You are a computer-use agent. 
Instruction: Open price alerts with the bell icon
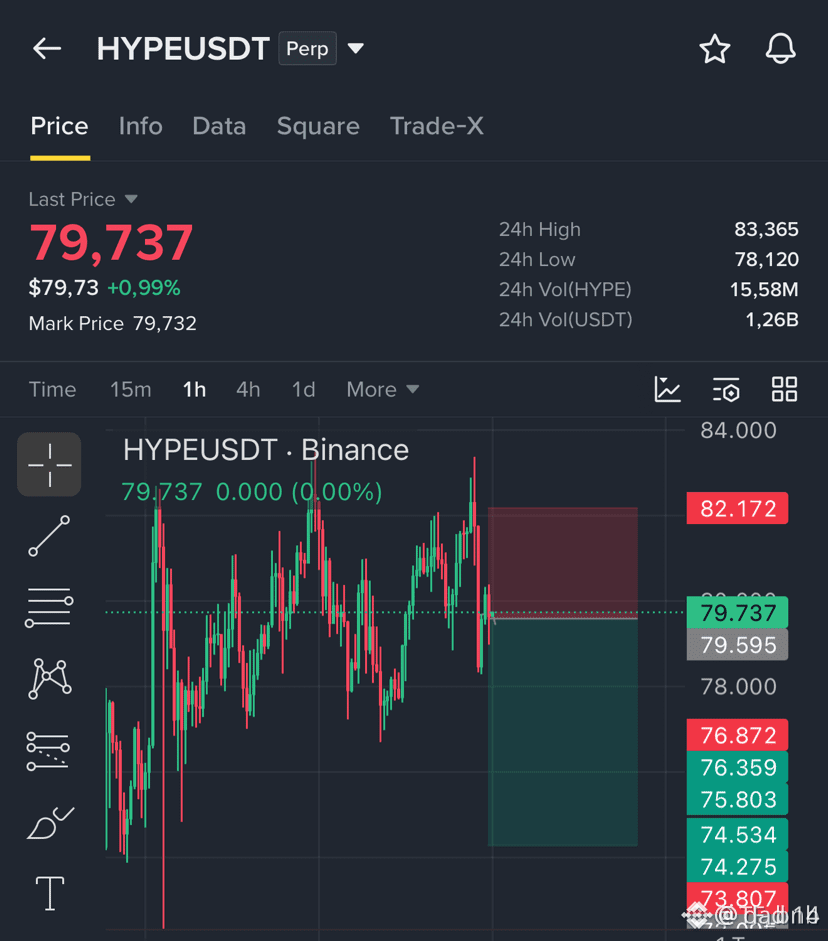781,49
